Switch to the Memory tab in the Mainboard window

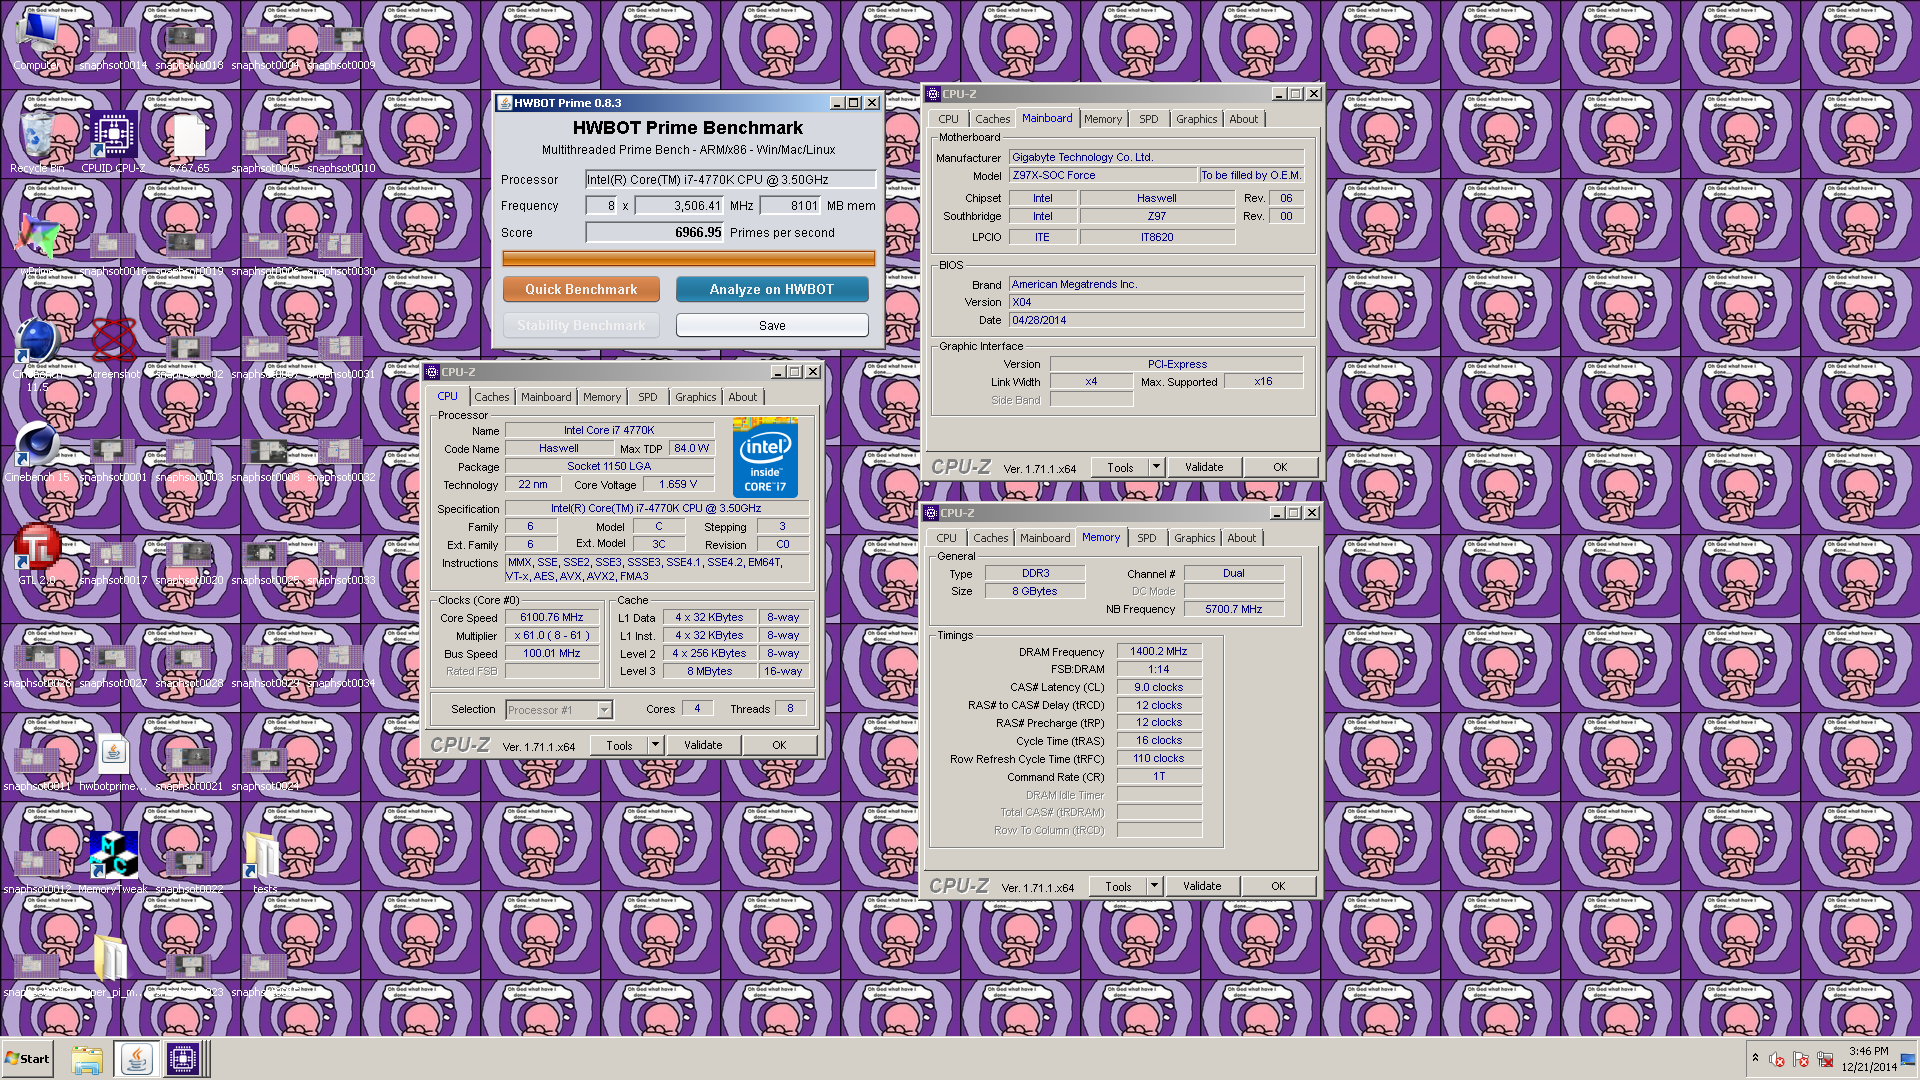(x=1103, y=119)
